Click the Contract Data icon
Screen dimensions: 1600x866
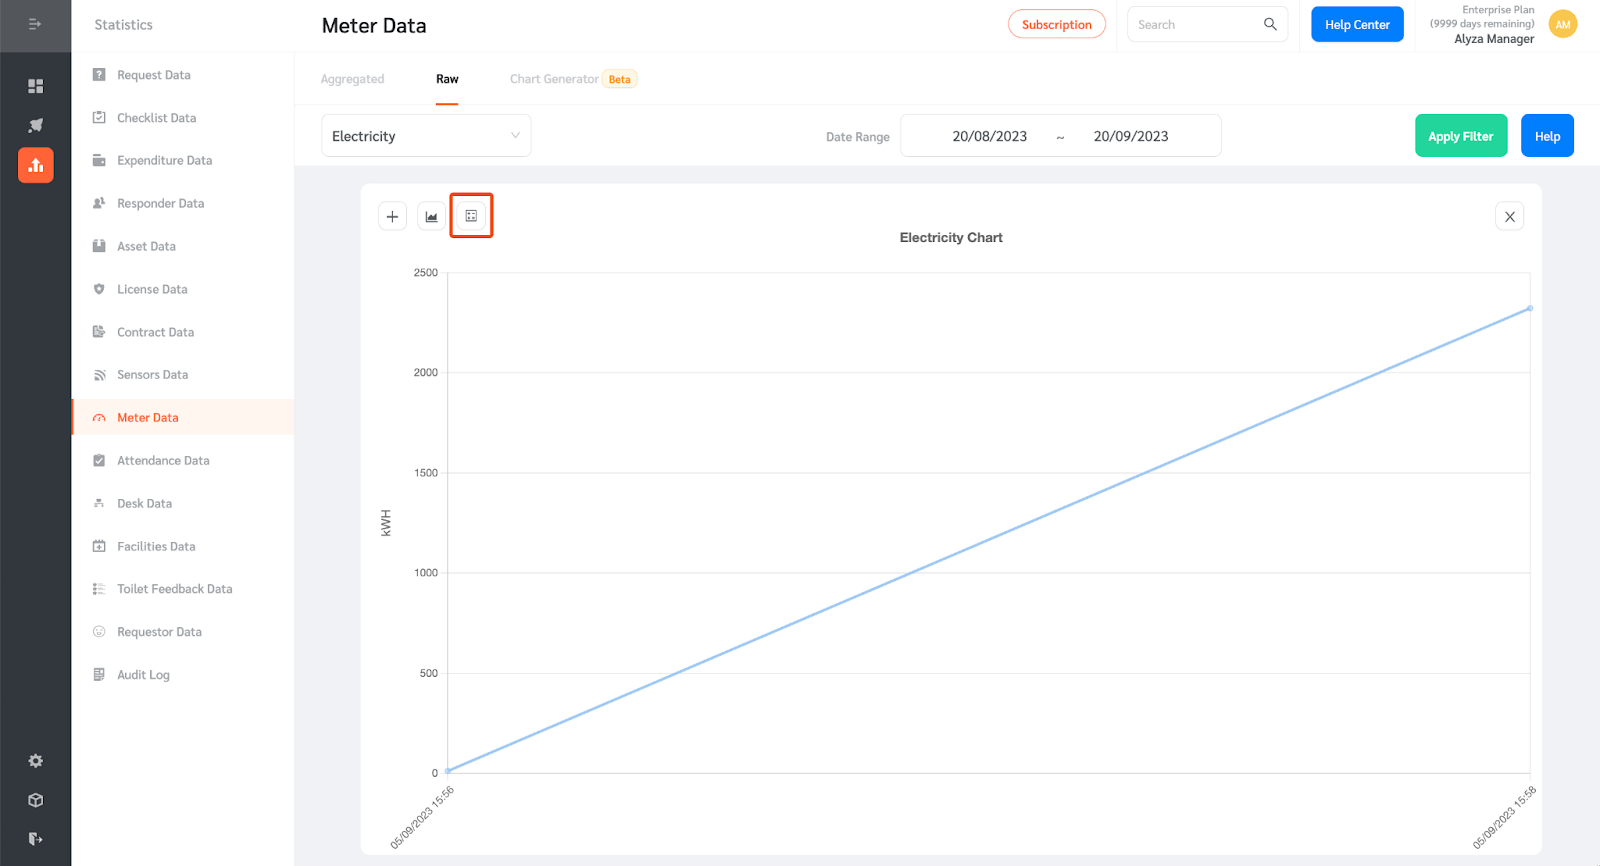pyautogui.click(x=99, y=332)
